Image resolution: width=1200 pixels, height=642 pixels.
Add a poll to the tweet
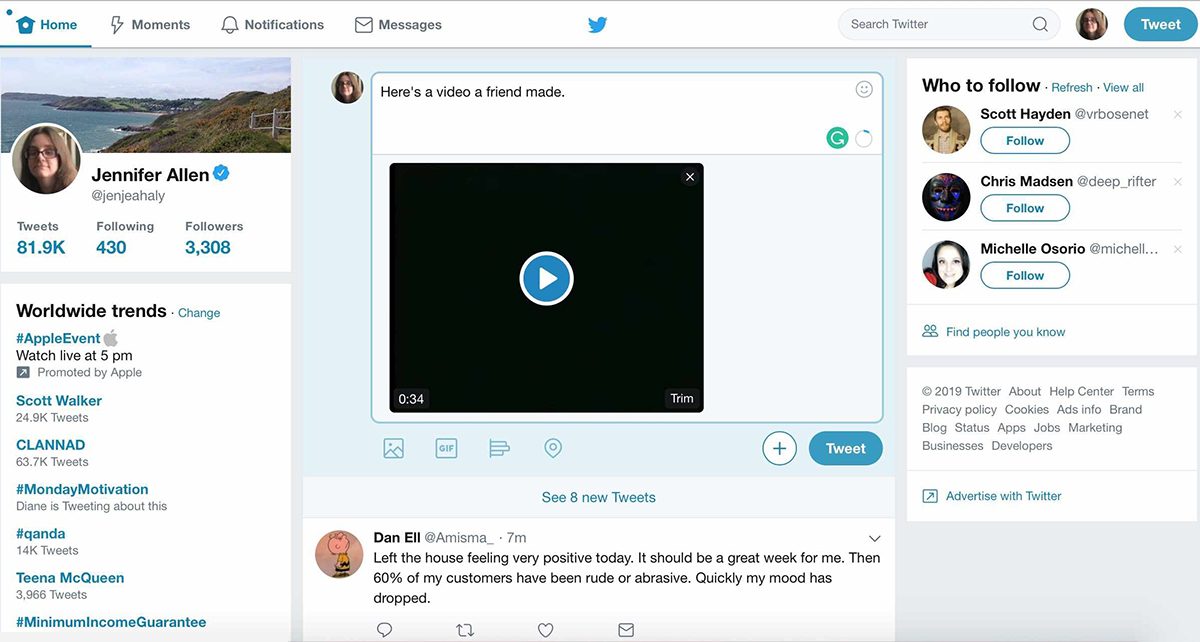click(499, 448)
